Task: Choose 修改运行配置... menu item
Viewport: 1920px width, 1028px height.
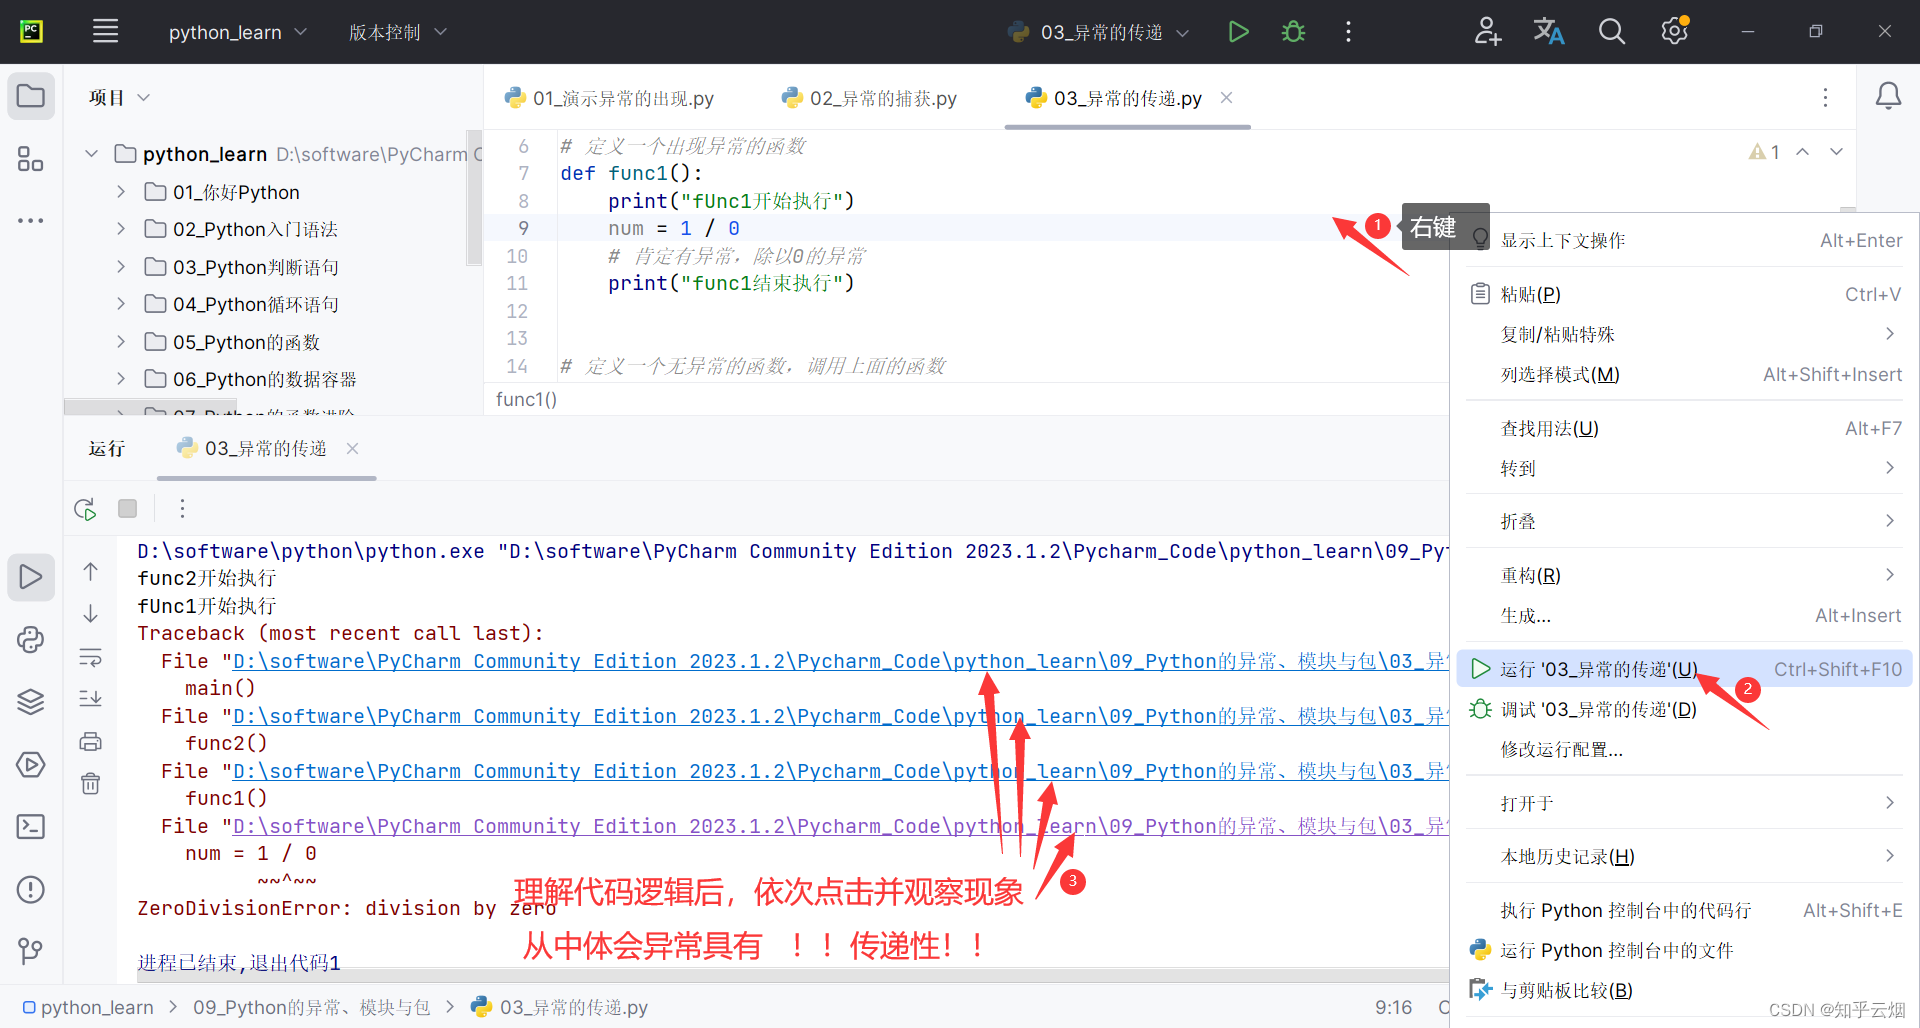Action: tap(1685, 749)
